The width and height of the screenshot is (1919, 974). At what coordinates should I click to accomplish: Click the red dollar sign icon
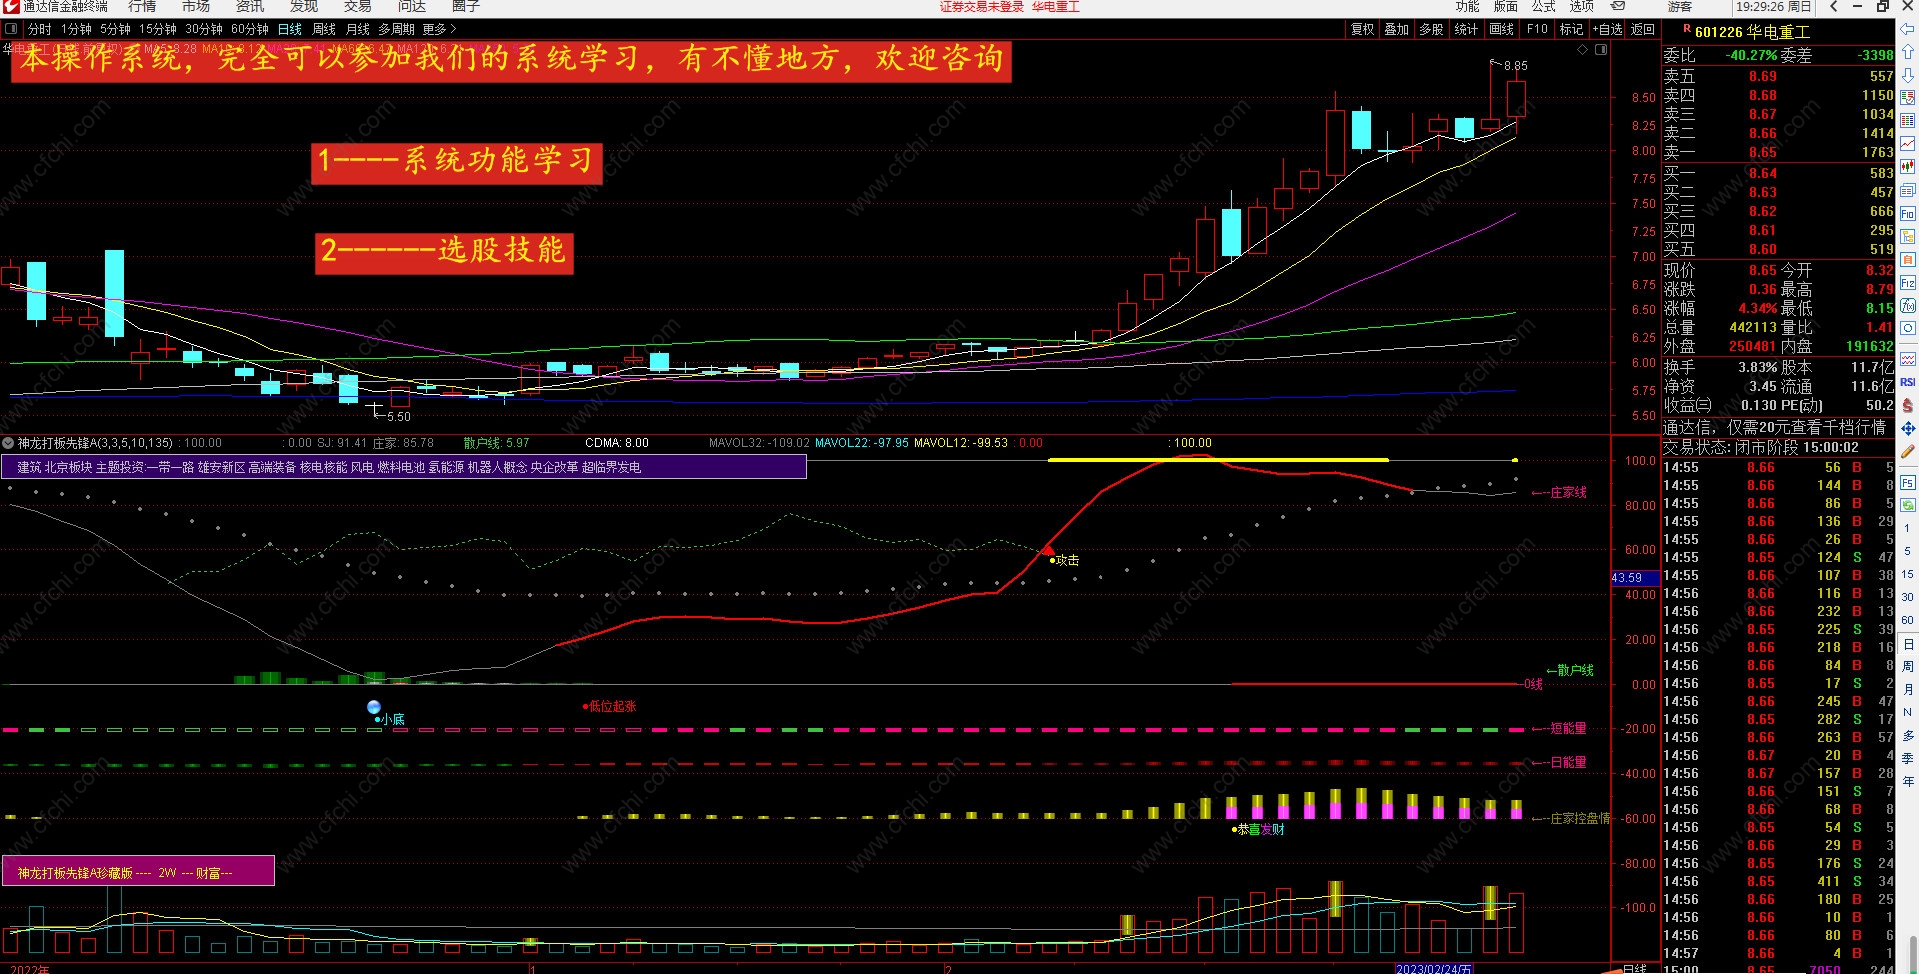coord(1908,405)
